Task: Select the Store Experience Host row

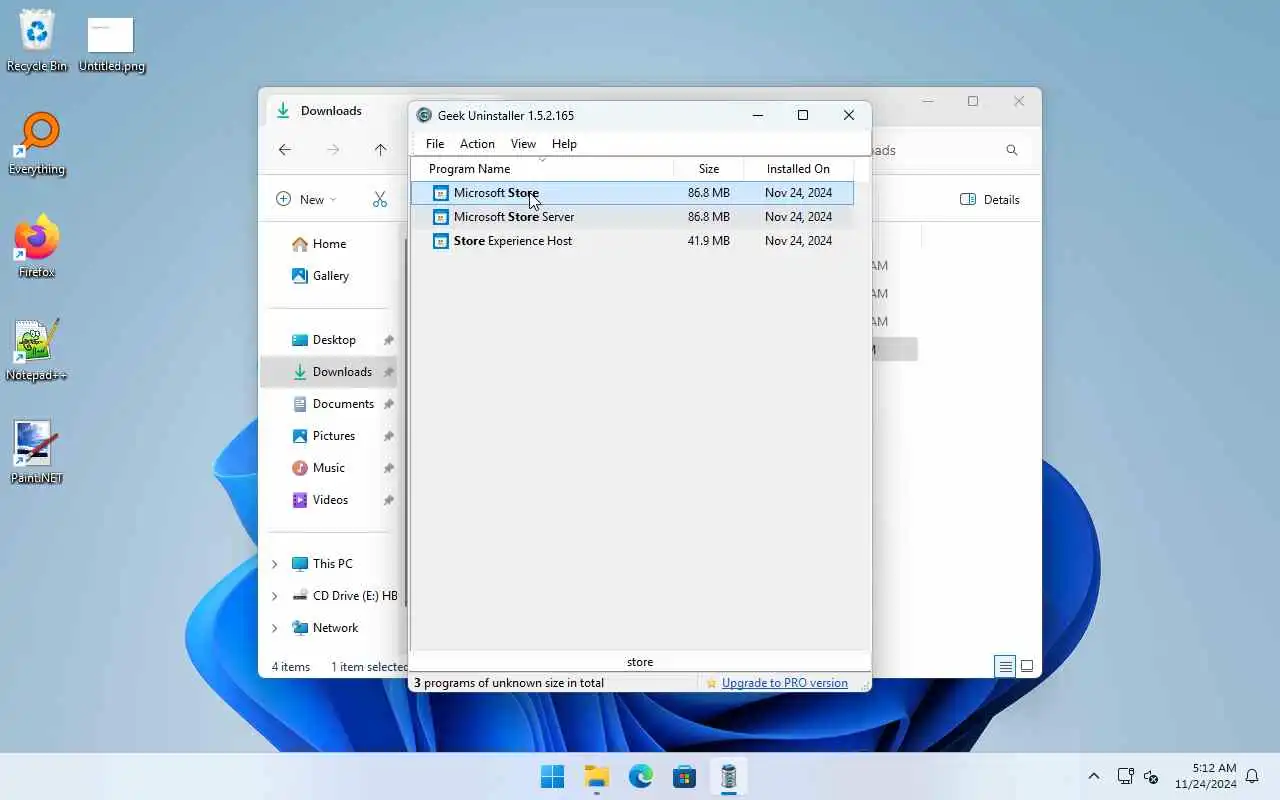Action: [633, 241]
